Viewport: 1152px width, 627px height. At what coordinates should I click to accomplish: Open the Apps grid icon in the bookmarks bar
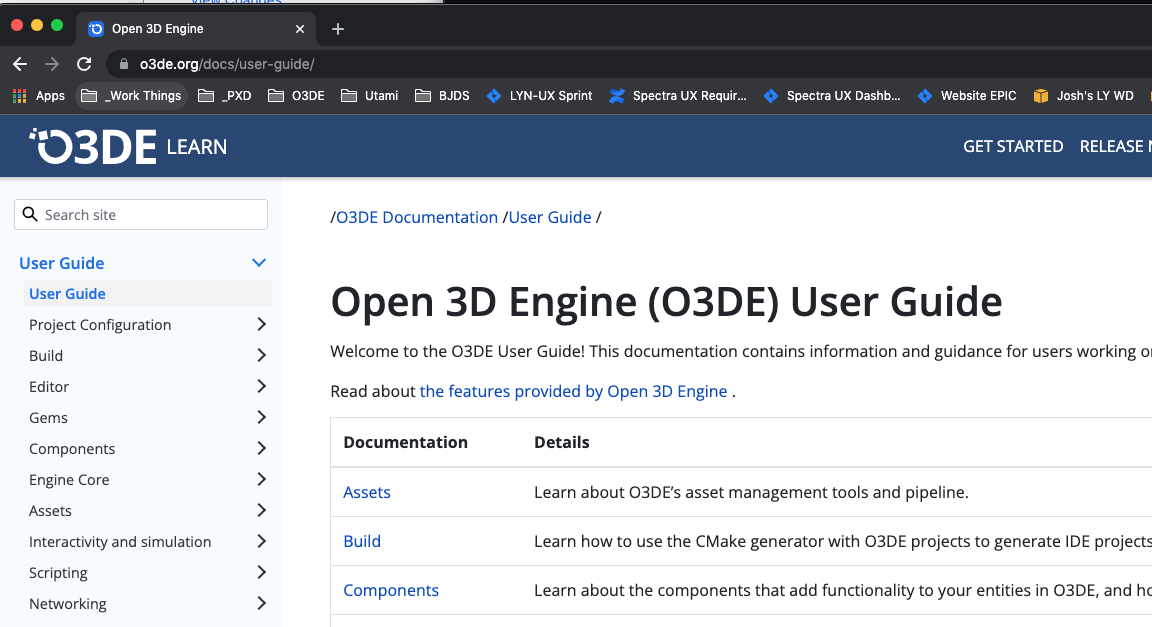click(20, 96)
